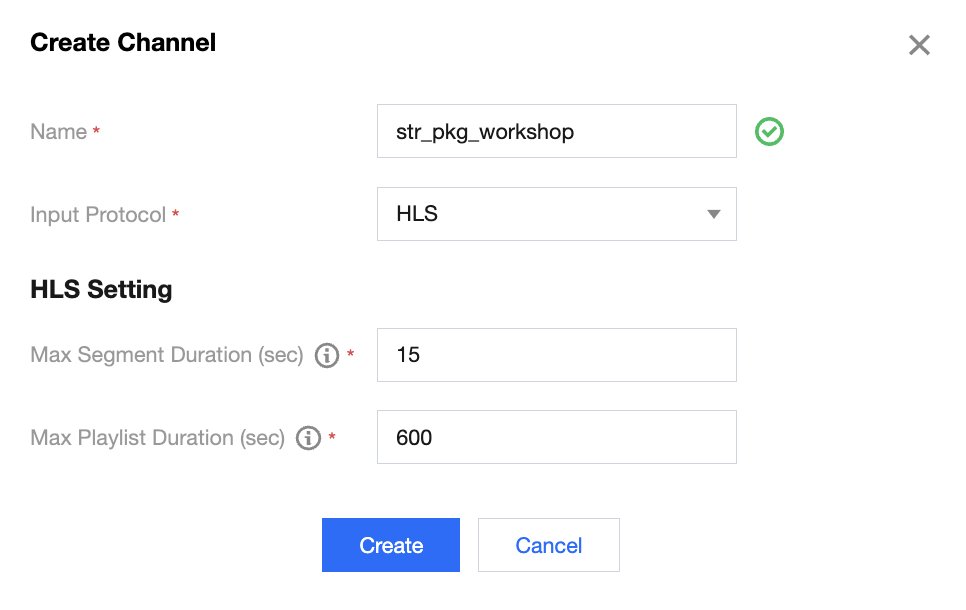Viewport: 966px width, 610px height.
Task: Click the red asterisk beside Input Protocol
Action: pyautogui.click(x=175, y=213)
